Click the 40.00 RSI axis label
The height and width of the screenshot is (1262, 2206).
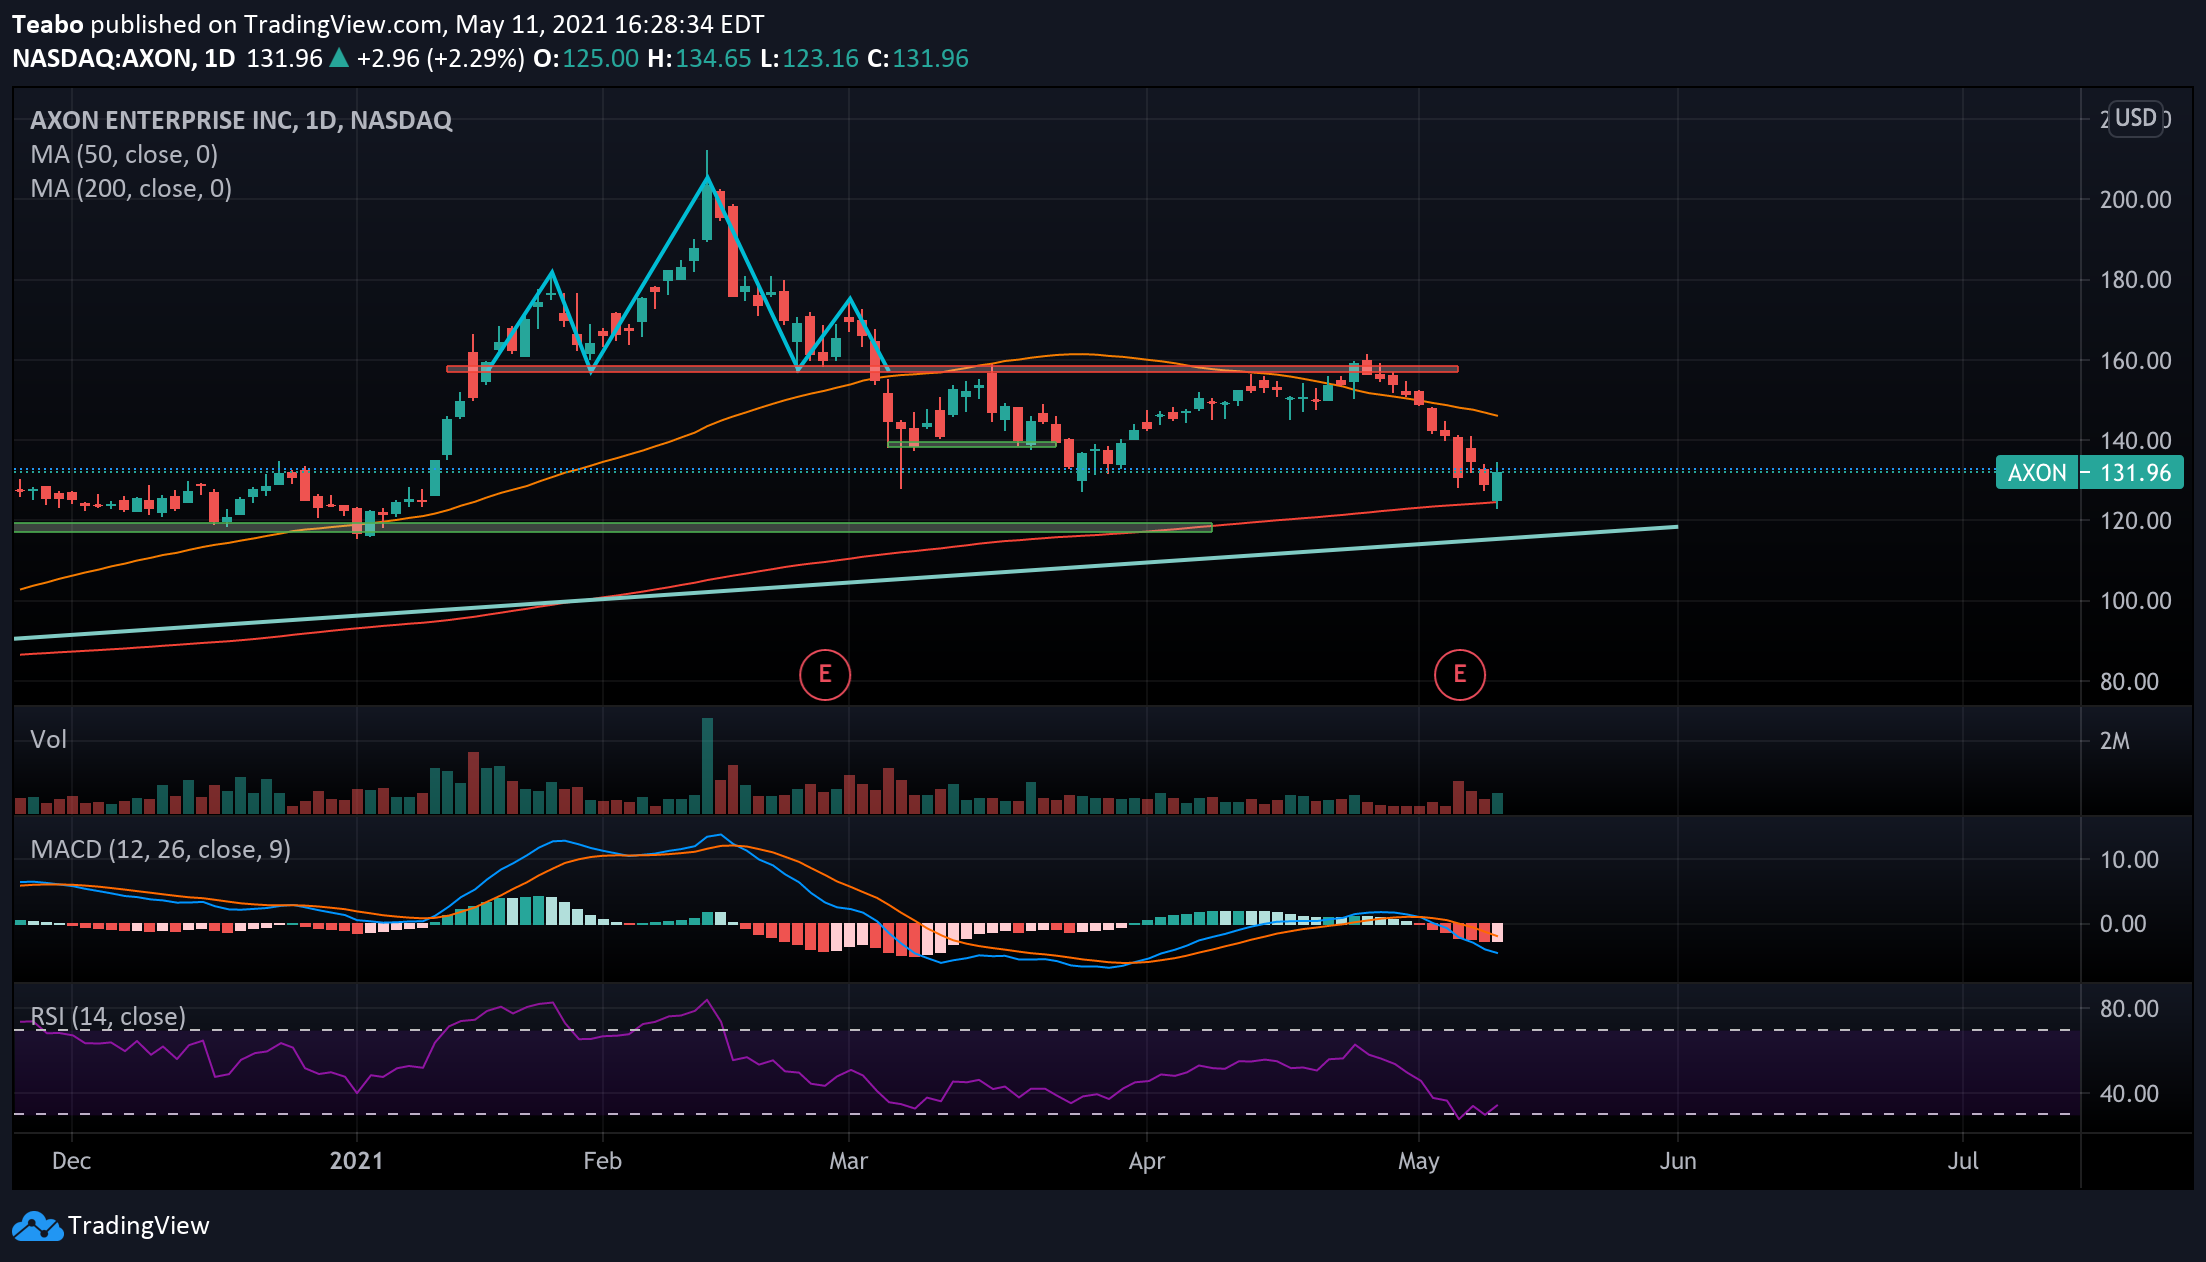click(x=2130, y=1094)
